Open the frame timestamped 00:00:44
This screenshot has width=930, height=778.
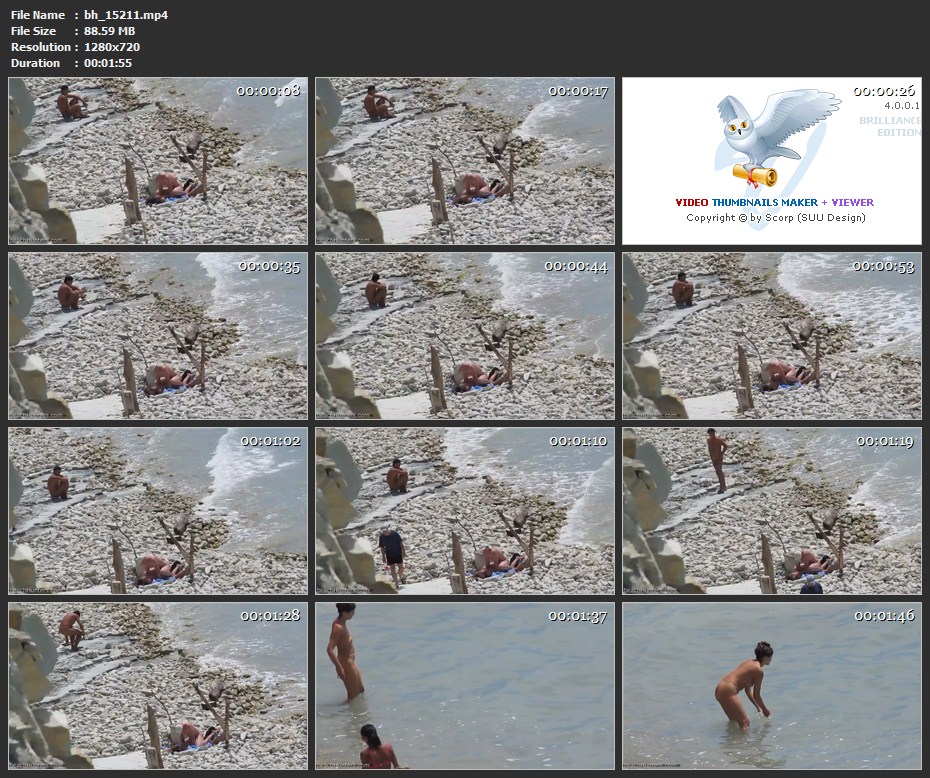465,336
